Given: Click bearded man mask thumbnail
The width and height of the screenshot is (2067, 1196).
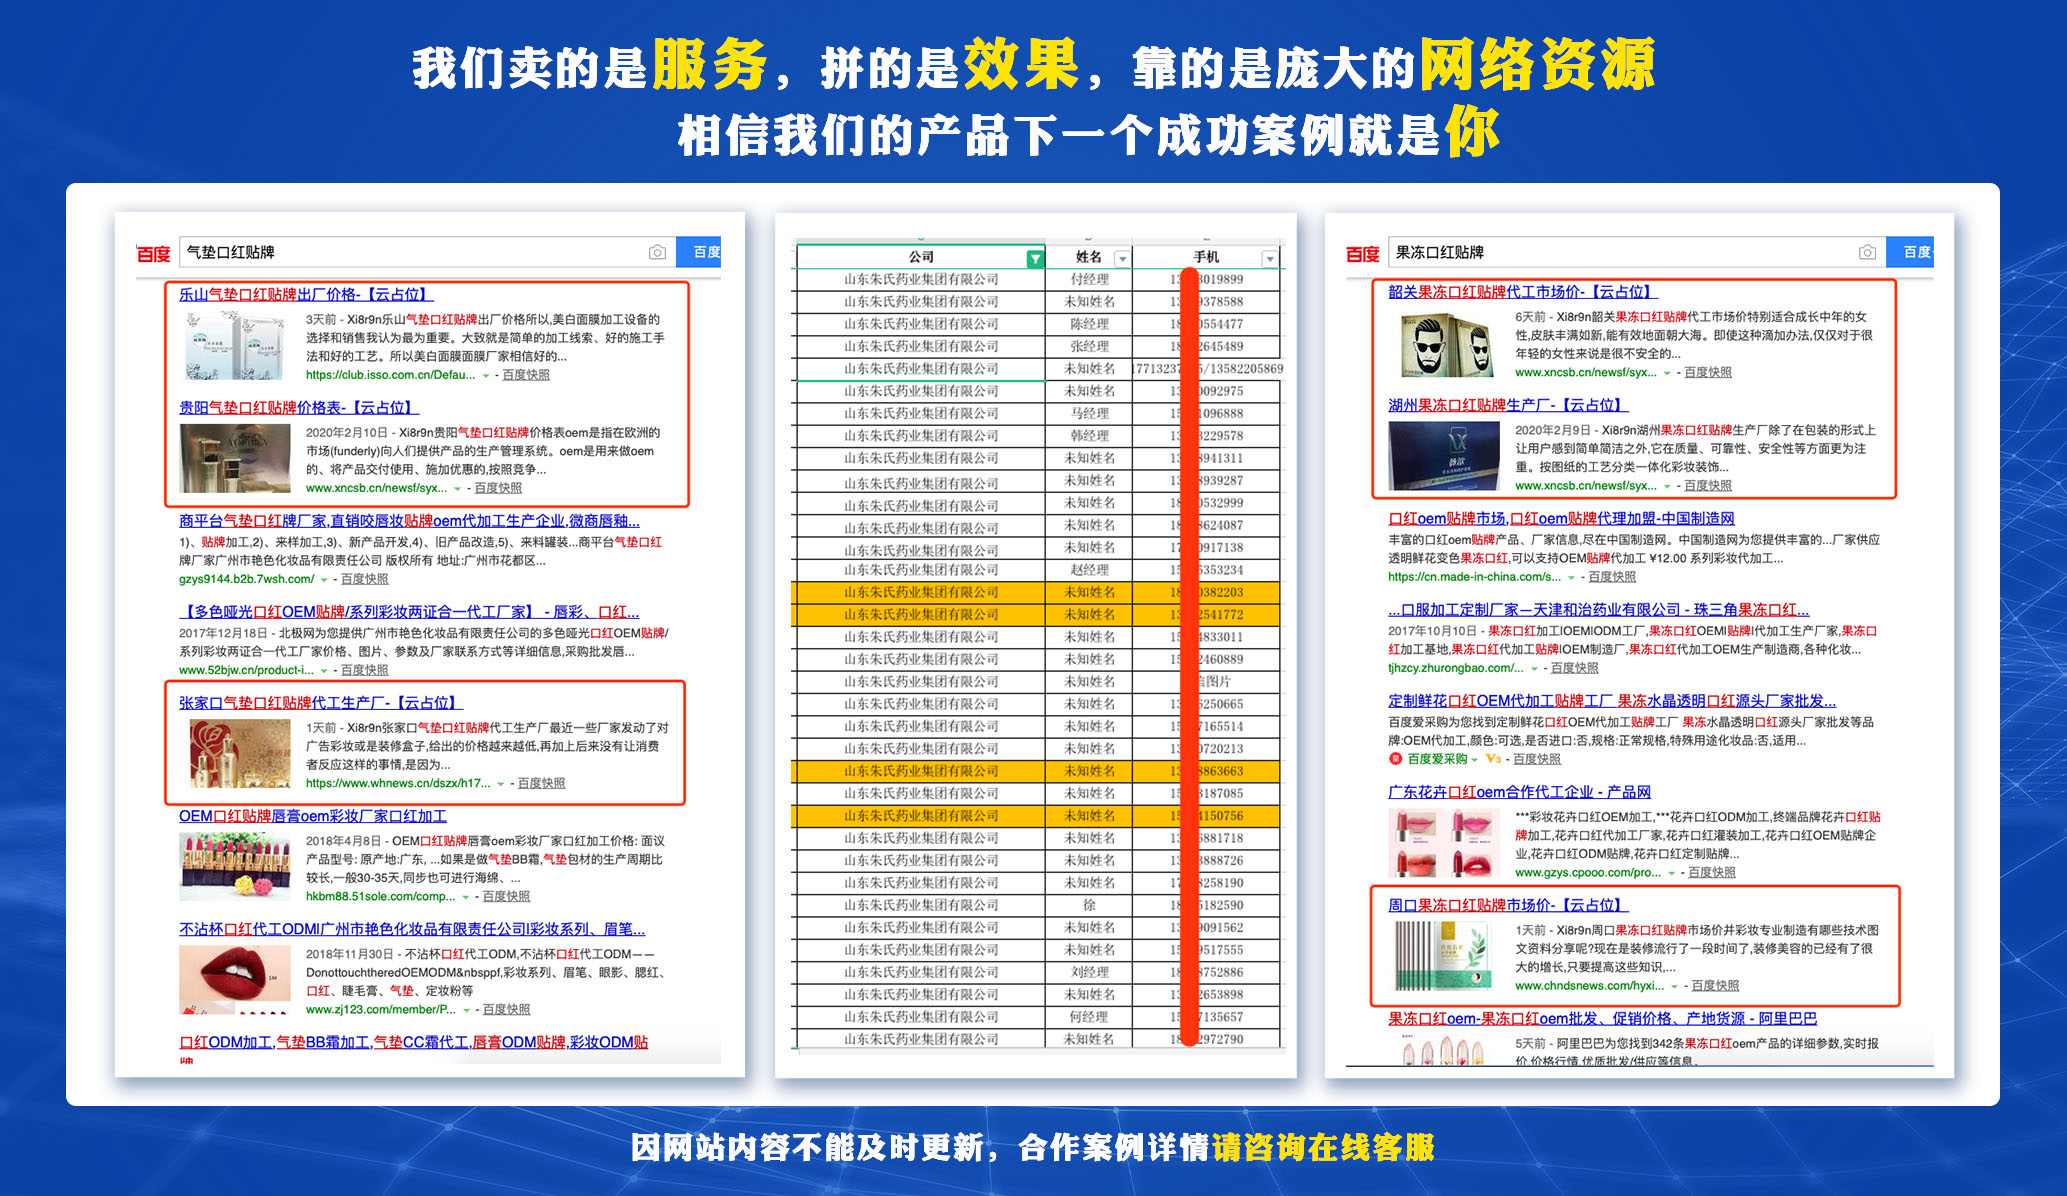Looking at the screenshot, I should 1446,345.
